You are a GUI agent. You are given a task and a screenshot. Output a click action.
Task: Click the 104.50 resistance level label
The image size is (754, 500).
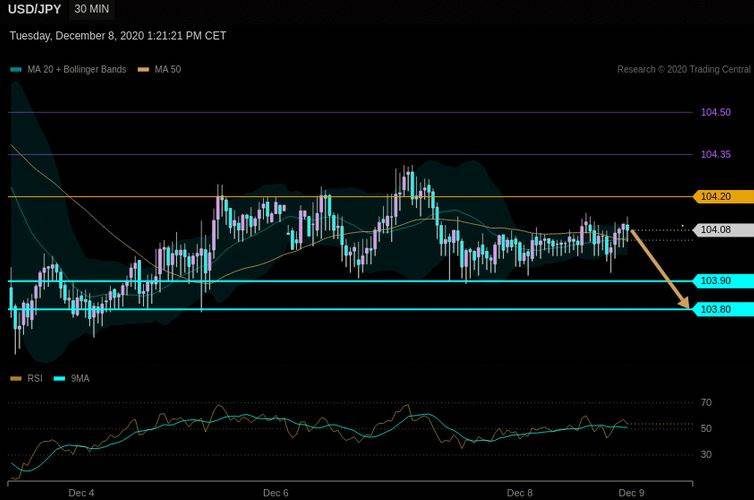(x=716, y=112)
